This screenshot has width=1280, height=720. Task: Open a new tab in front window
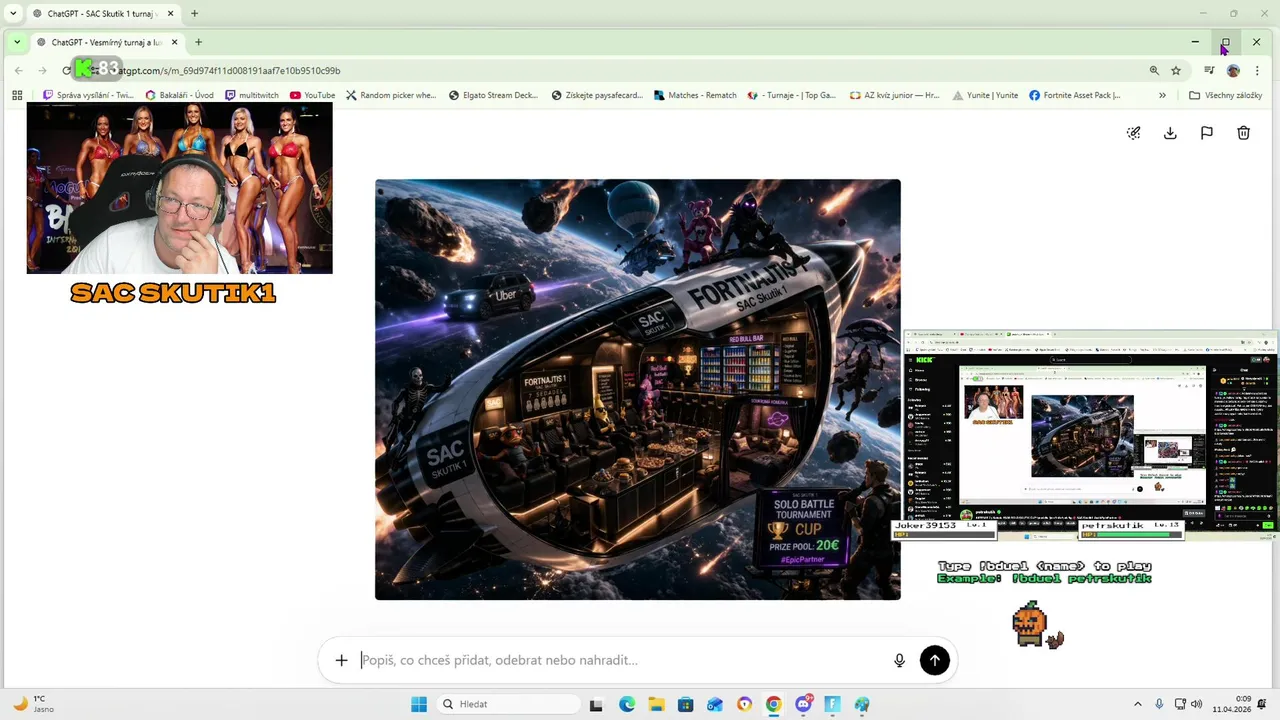pyautogui.click(x=198, y=42)
